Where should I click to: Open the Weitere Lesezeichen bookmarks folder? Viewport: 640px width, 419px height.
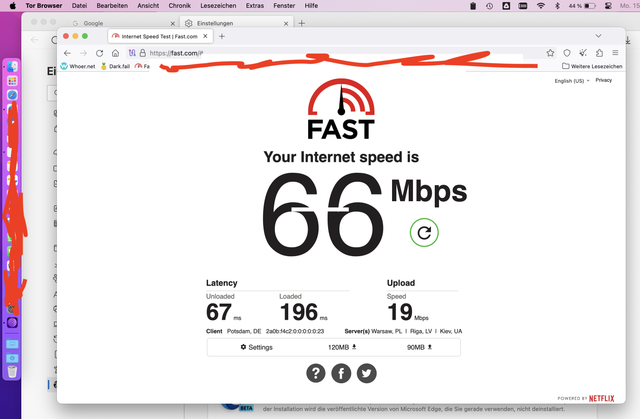tap(592, 66)
